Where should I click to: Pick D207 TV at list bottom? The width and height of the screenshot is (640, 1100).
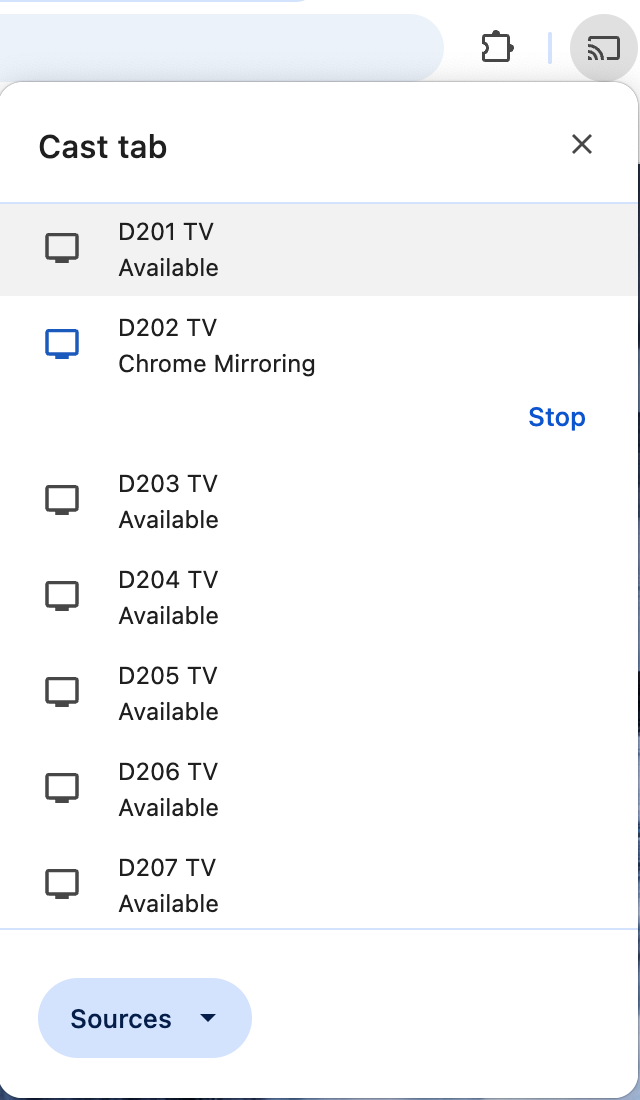(319, 883)
